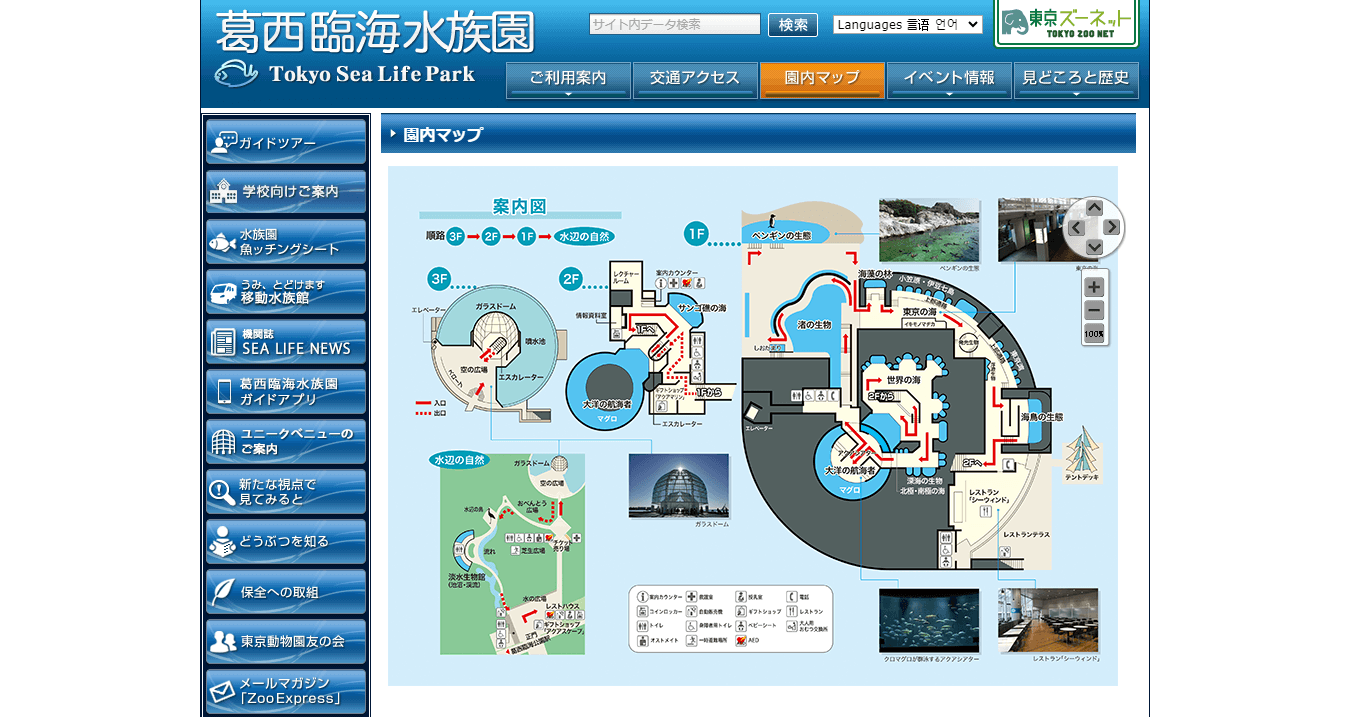Image resolution: width=1348 pixels, height=717 pixels.
Task: Click the glass dome photo thumbnail
Action: pos(678,486)
